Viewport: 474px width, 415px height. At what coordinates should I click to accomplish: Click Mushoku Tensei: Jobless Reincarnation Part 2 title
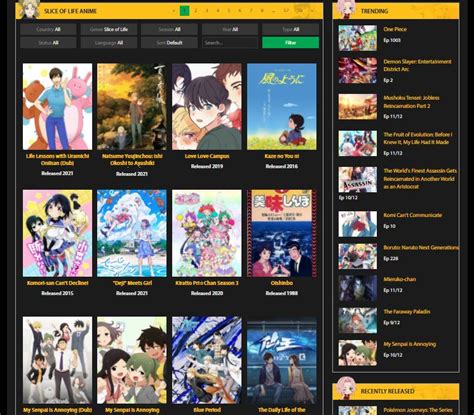coord(411,102)
